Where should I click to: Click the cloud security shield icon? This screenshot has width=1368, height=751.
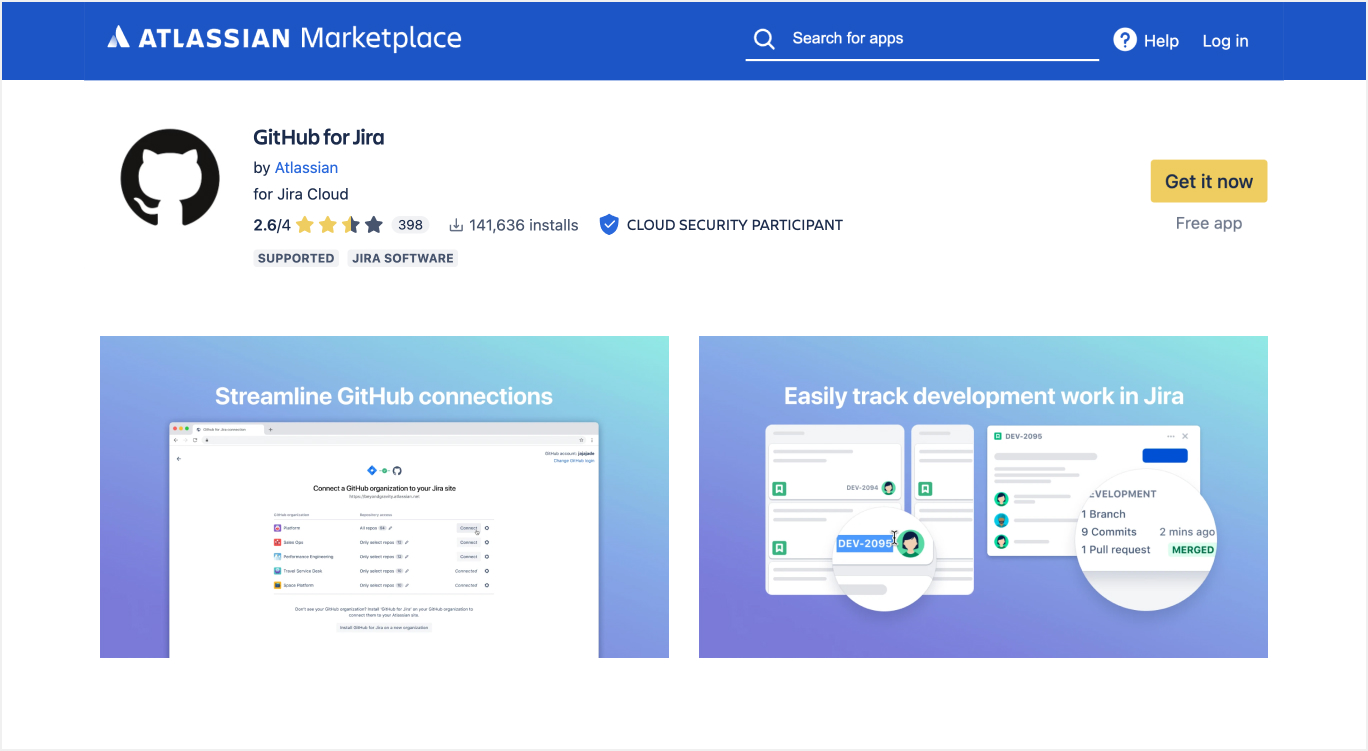(x=609, y=225)
